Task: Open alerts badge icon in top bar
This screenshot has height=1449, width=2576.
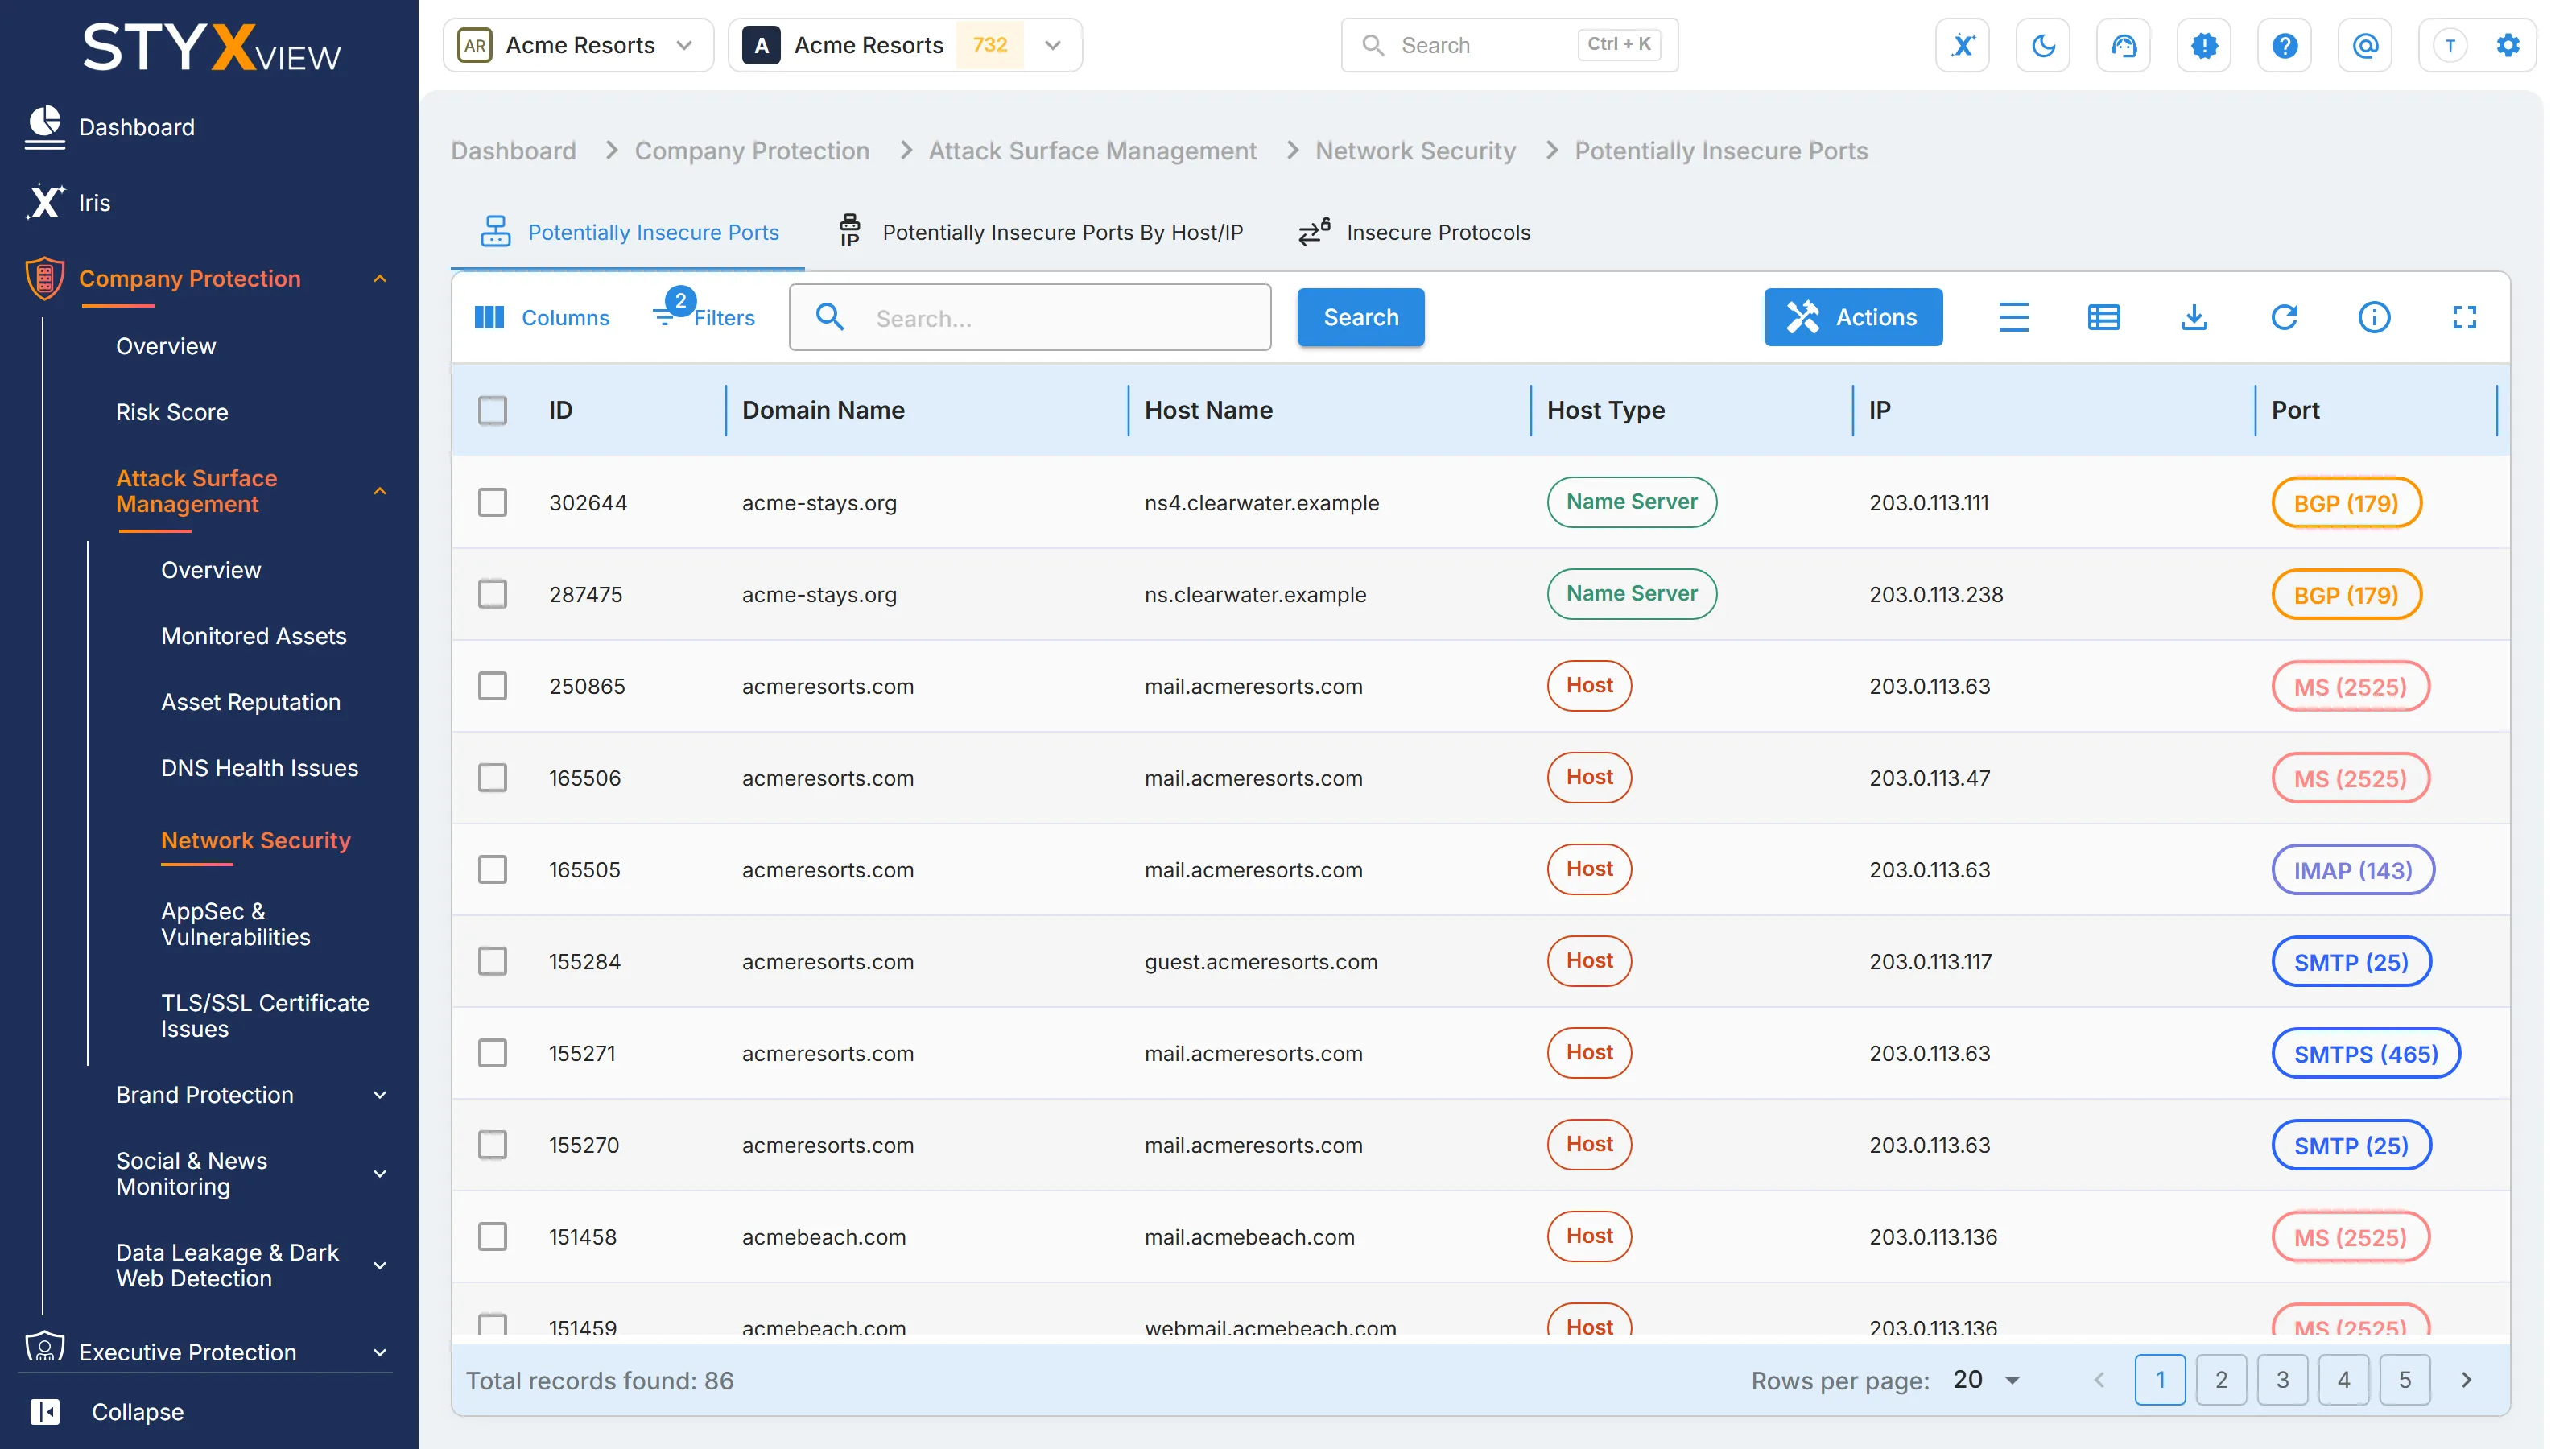Action: coord(2204,45)
